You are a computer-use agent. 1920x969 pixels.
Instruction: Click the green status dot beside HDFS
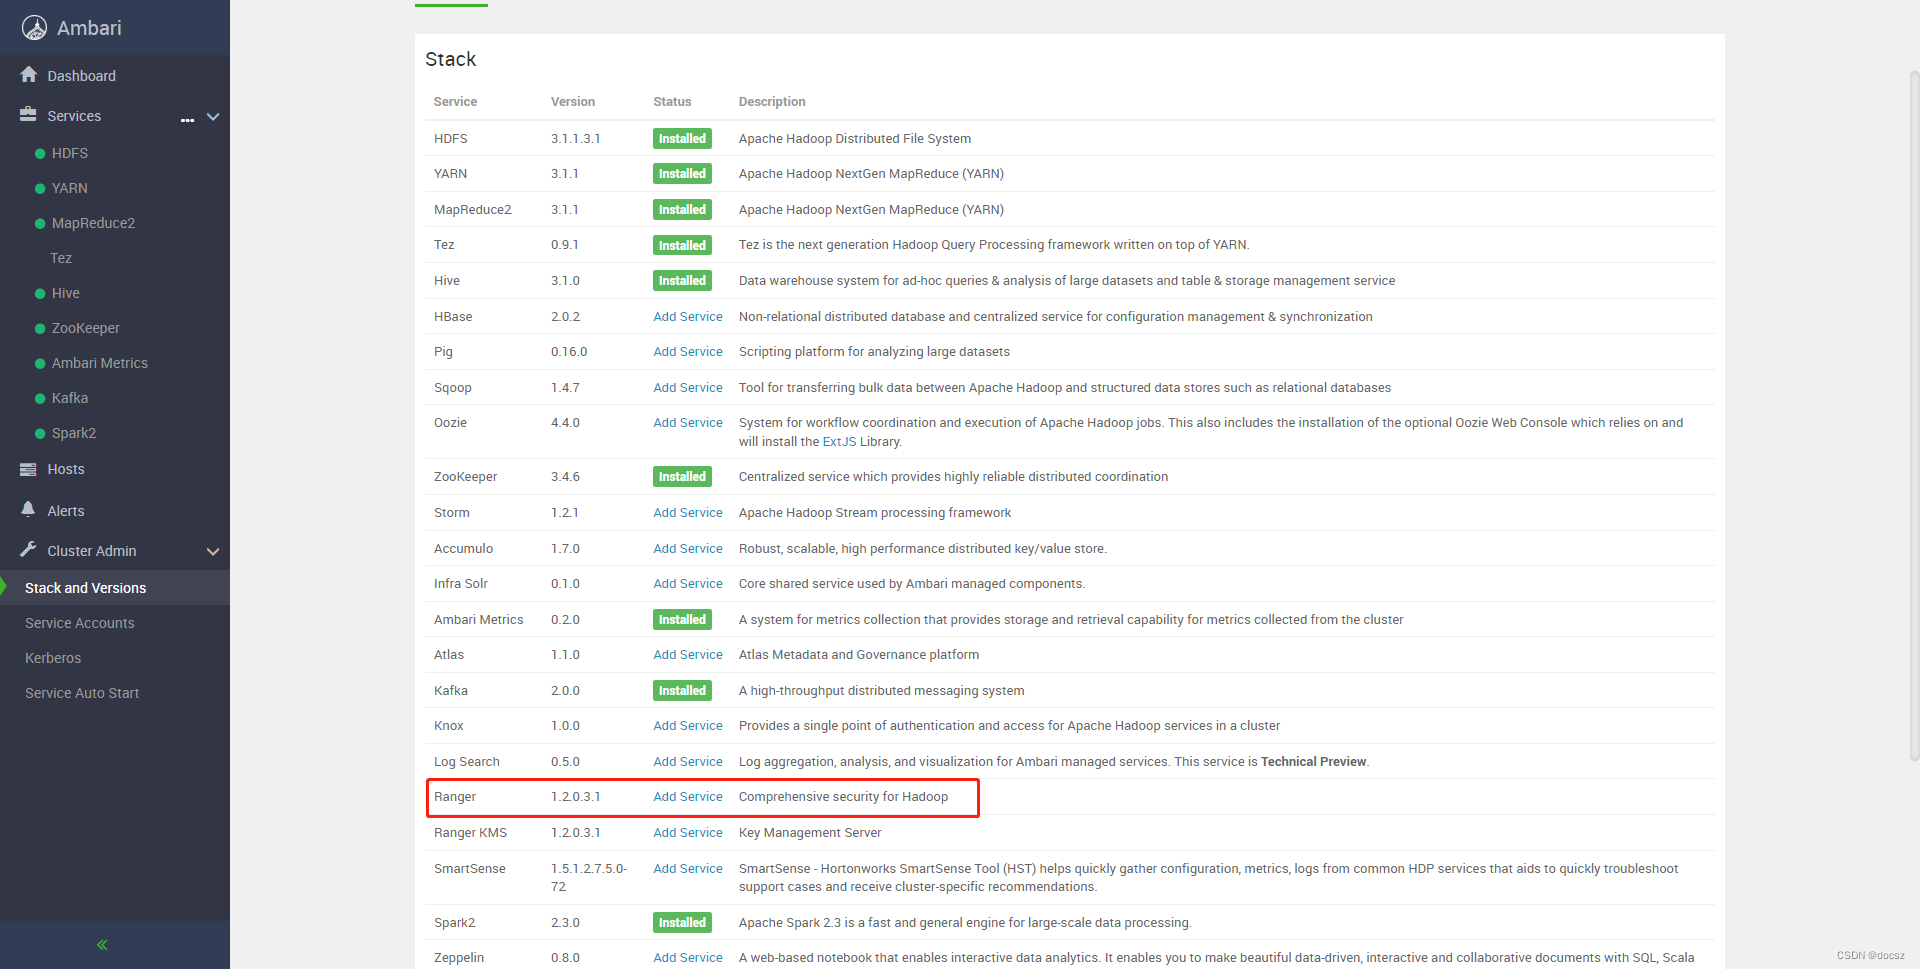coord(40,154)
